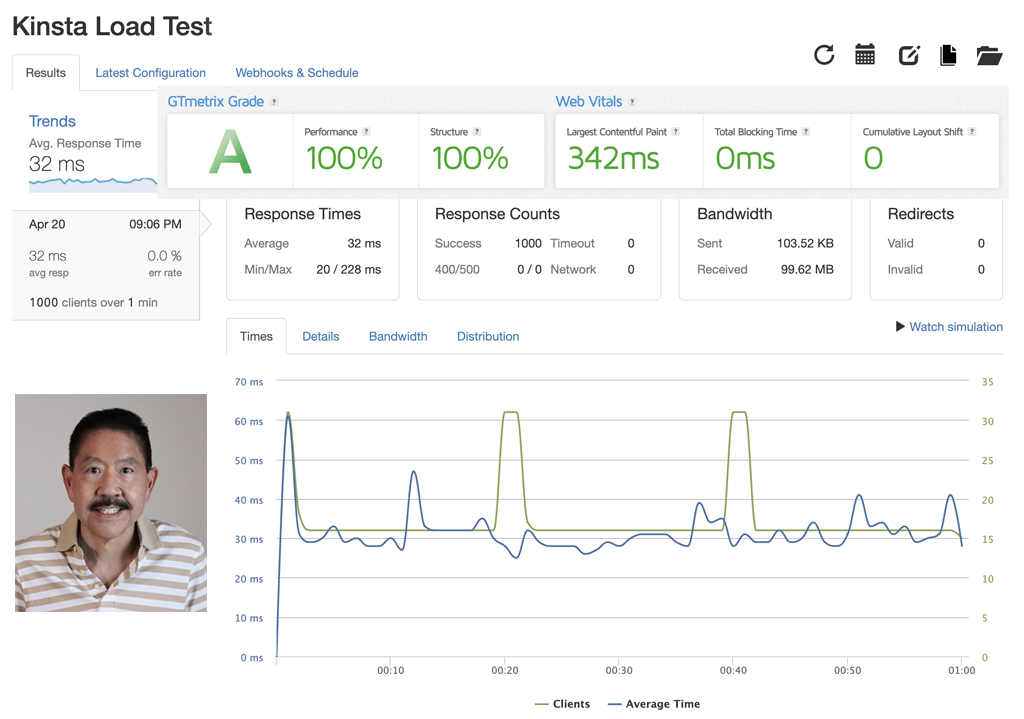
Task: Click help icon beside Cumulative Layout Shift
Action: coord(972,131)
